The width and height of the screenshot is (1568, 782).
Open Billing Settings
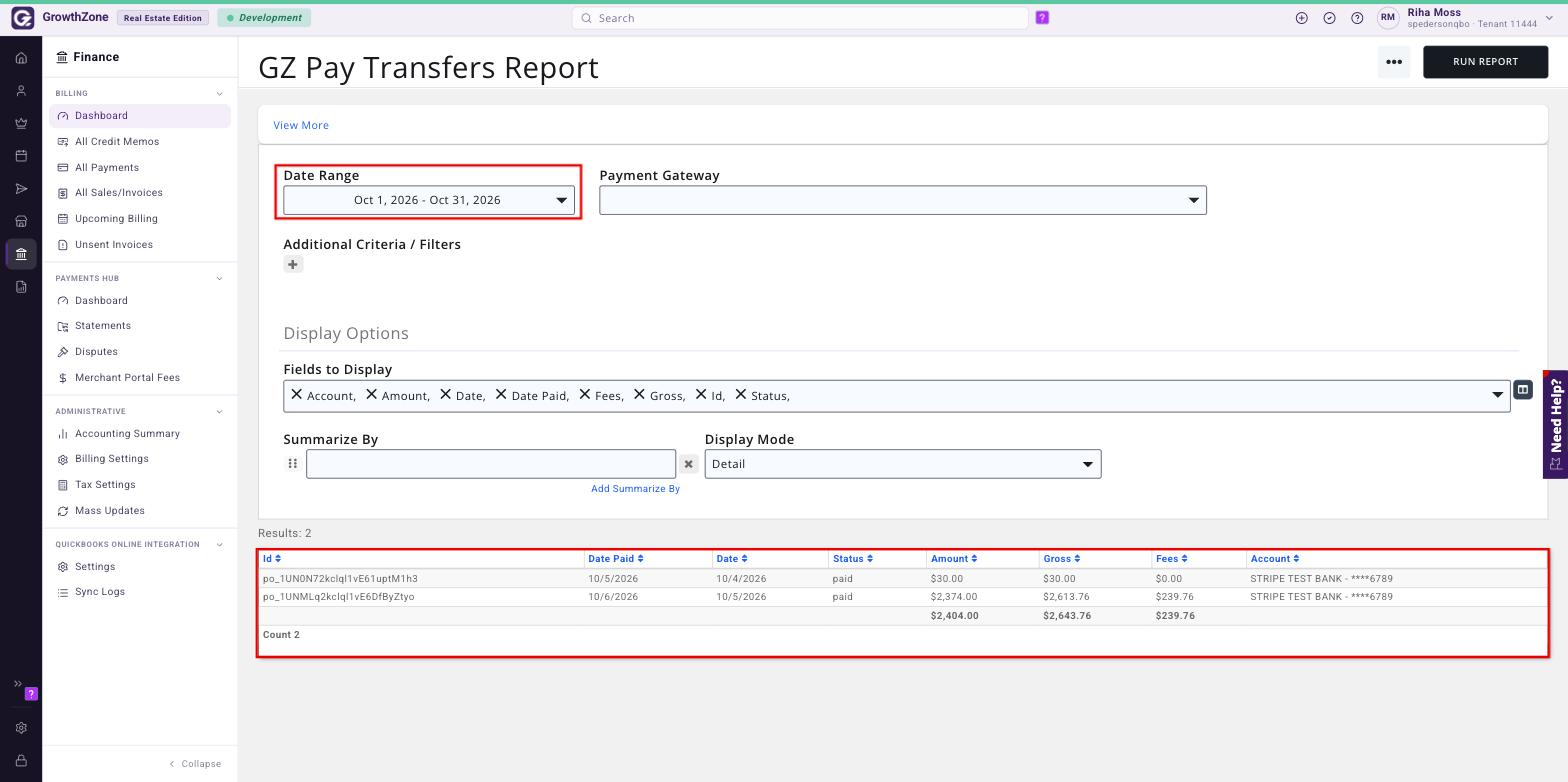(112, 459)
